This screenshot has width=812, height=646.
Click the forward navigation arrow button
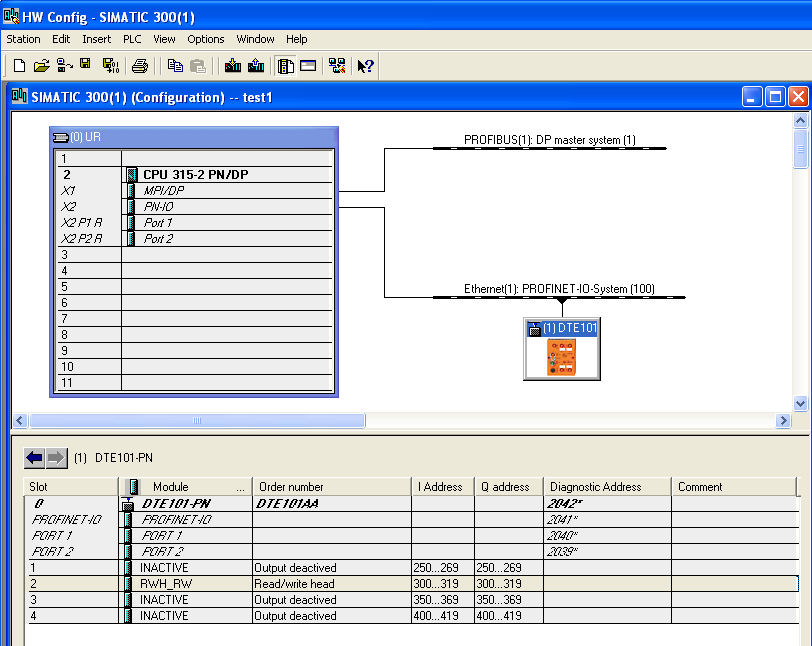click(x=56, y=458)
